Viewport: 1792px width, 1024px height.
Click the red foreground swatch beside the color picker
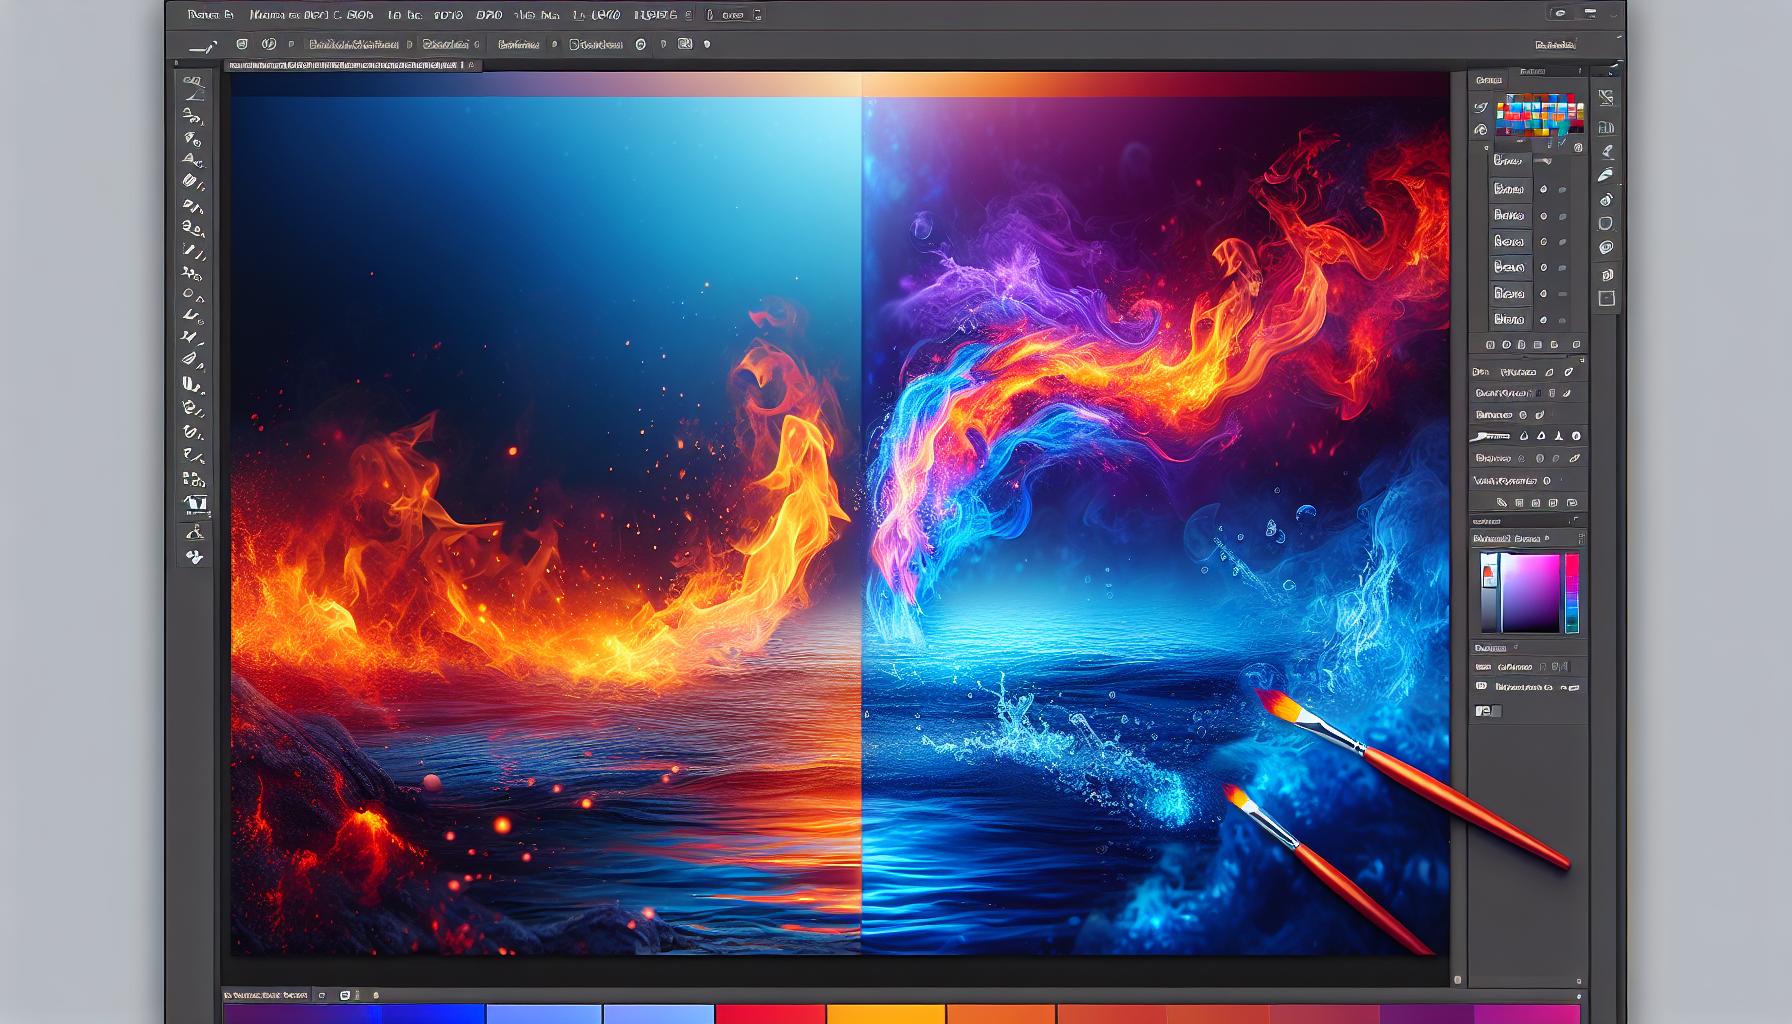1488,574
